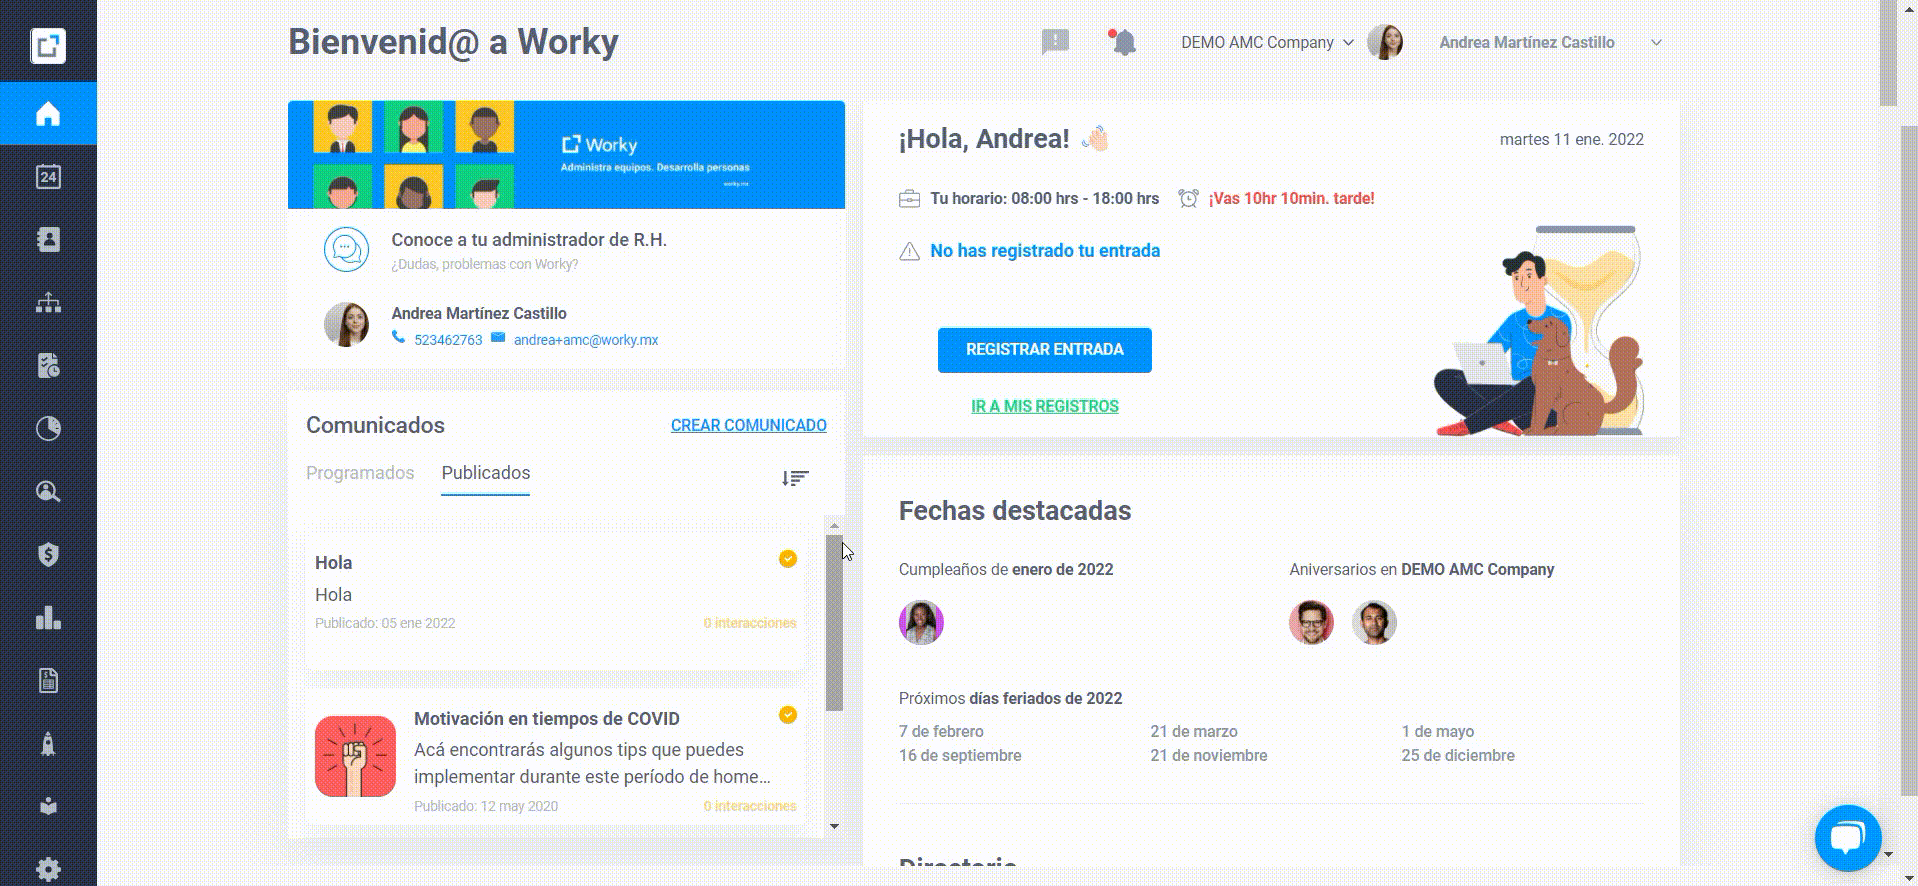Call the phone number 523462763

448,340
